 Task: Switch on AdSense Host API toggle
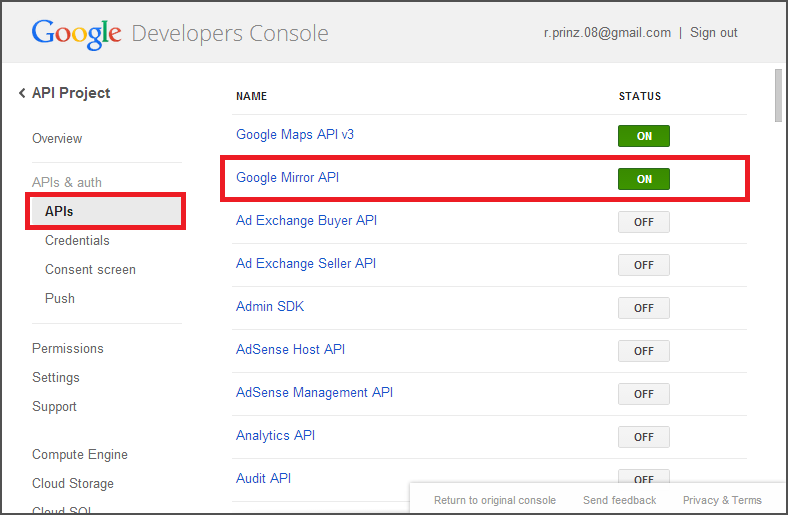[x=644, y=351]
